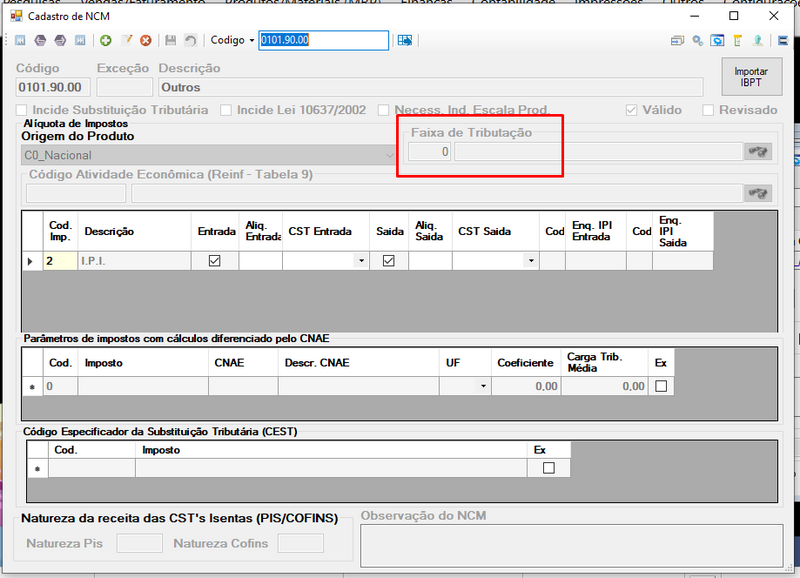This screenshot has height=578, width=800.
Task: Click the Importar IBPT button
Action: click(x=752, y=77)
